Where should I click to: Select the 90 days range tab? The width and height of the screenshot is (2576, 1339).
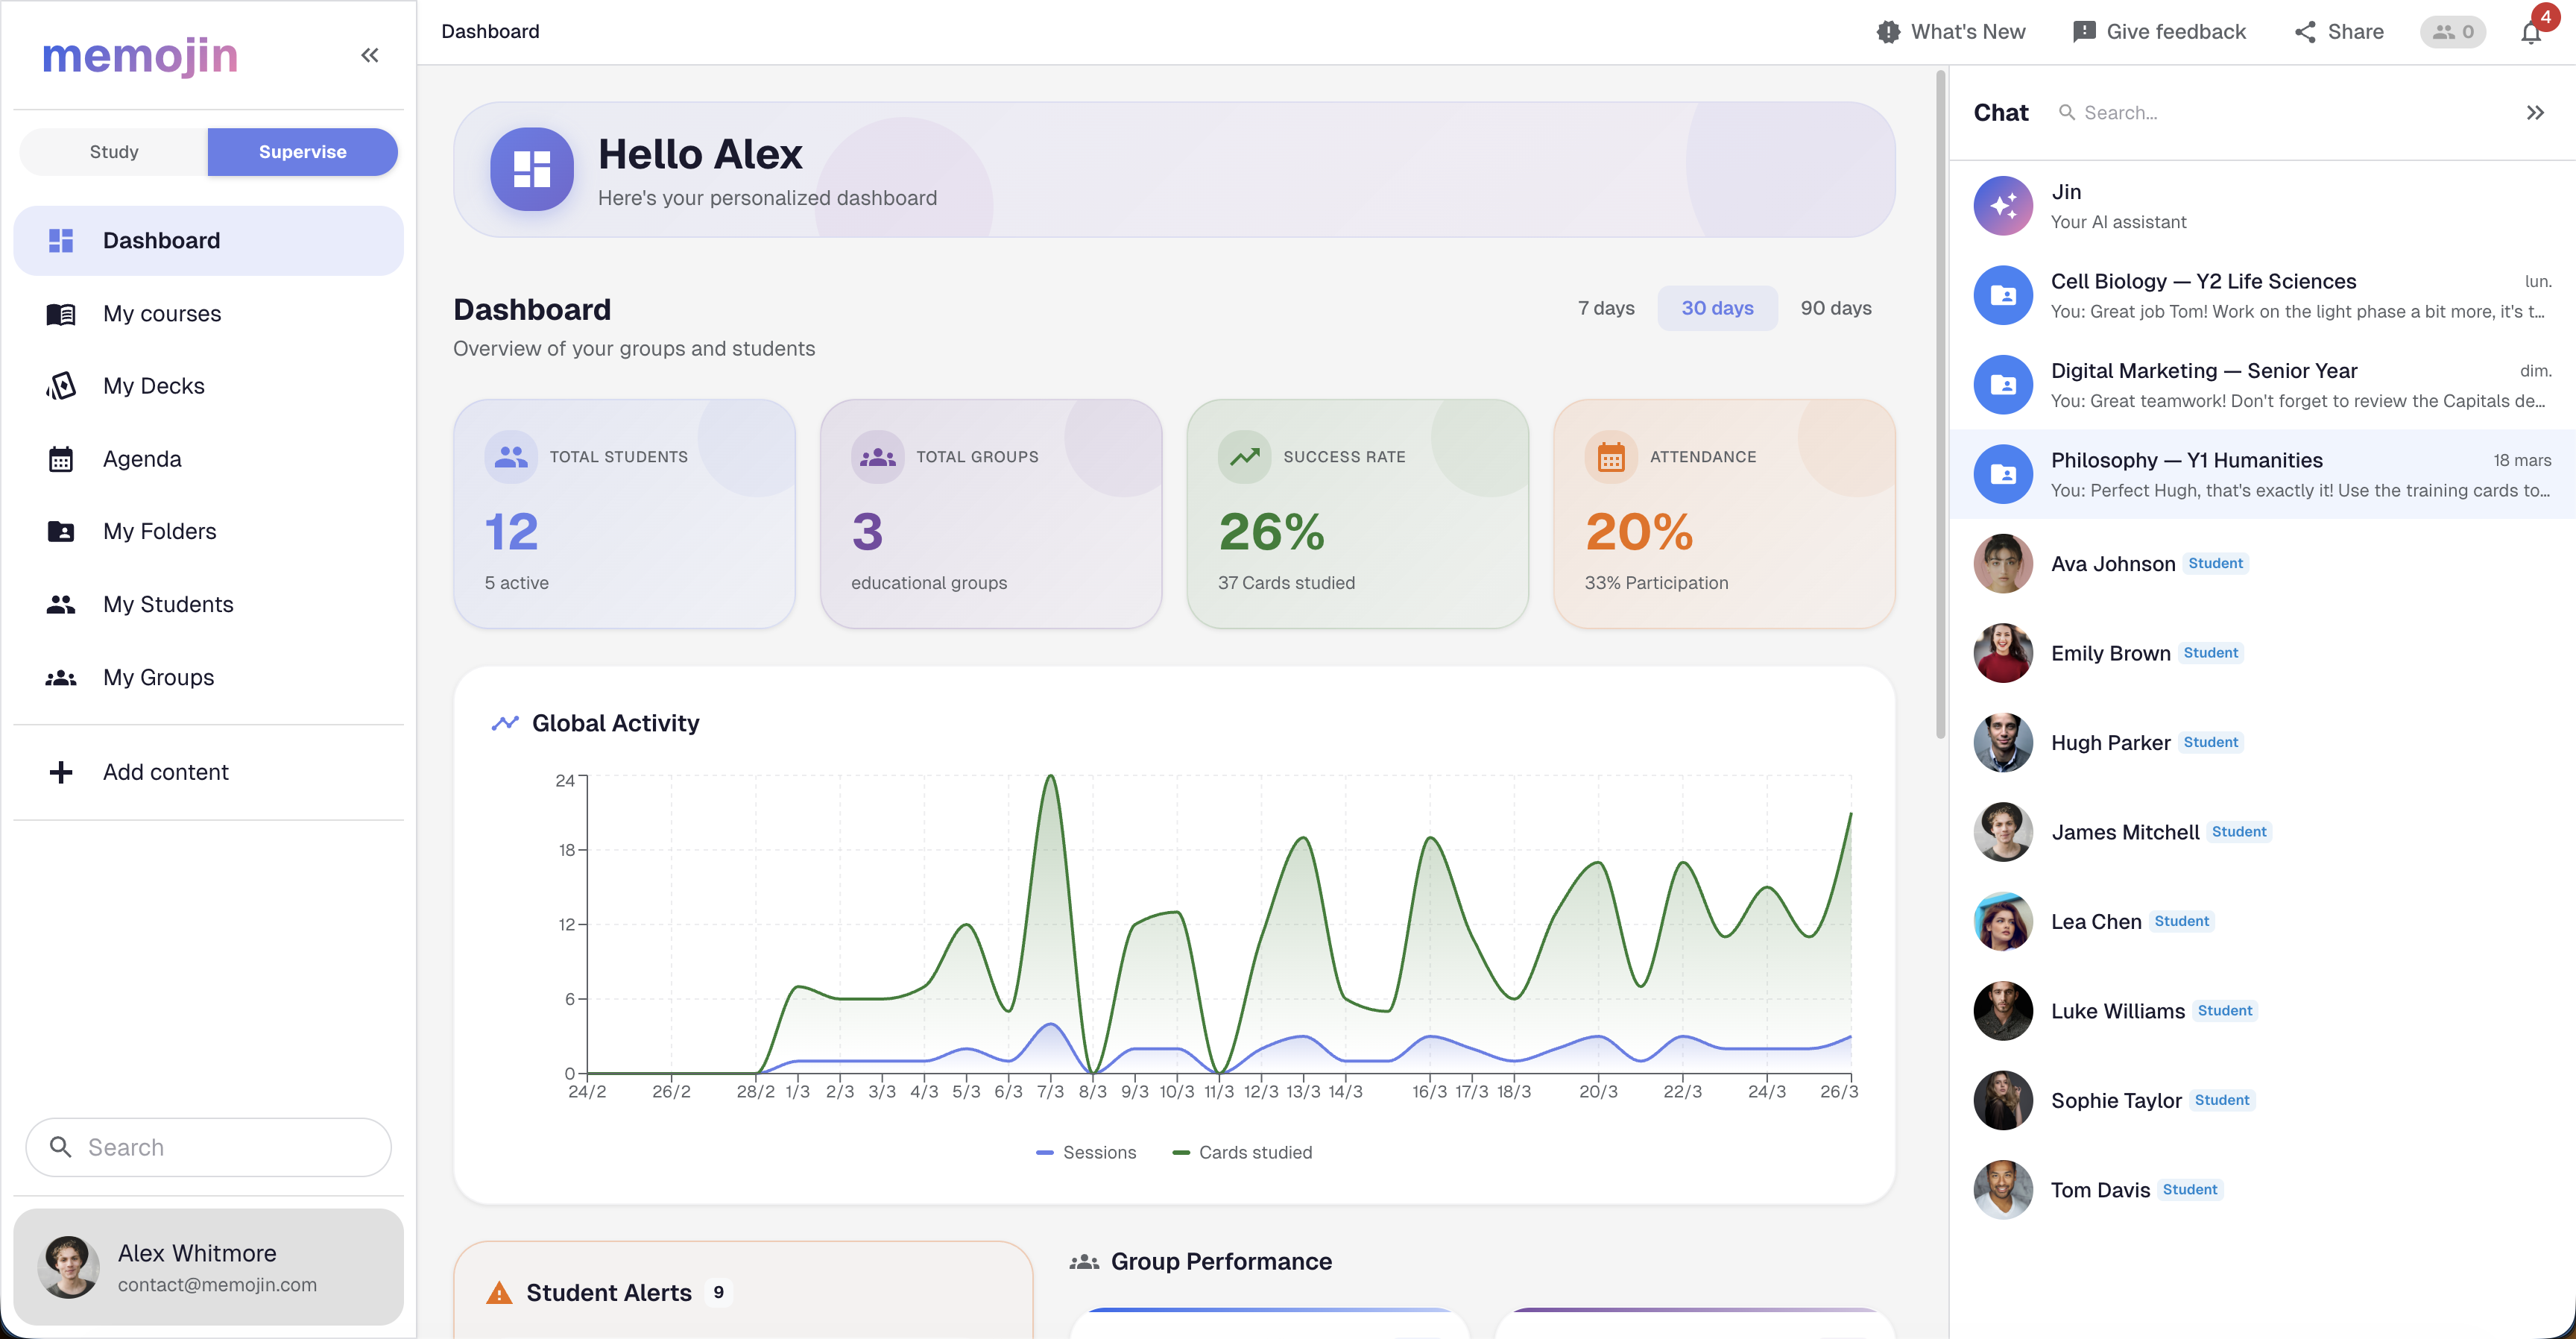coord(1835,308)
